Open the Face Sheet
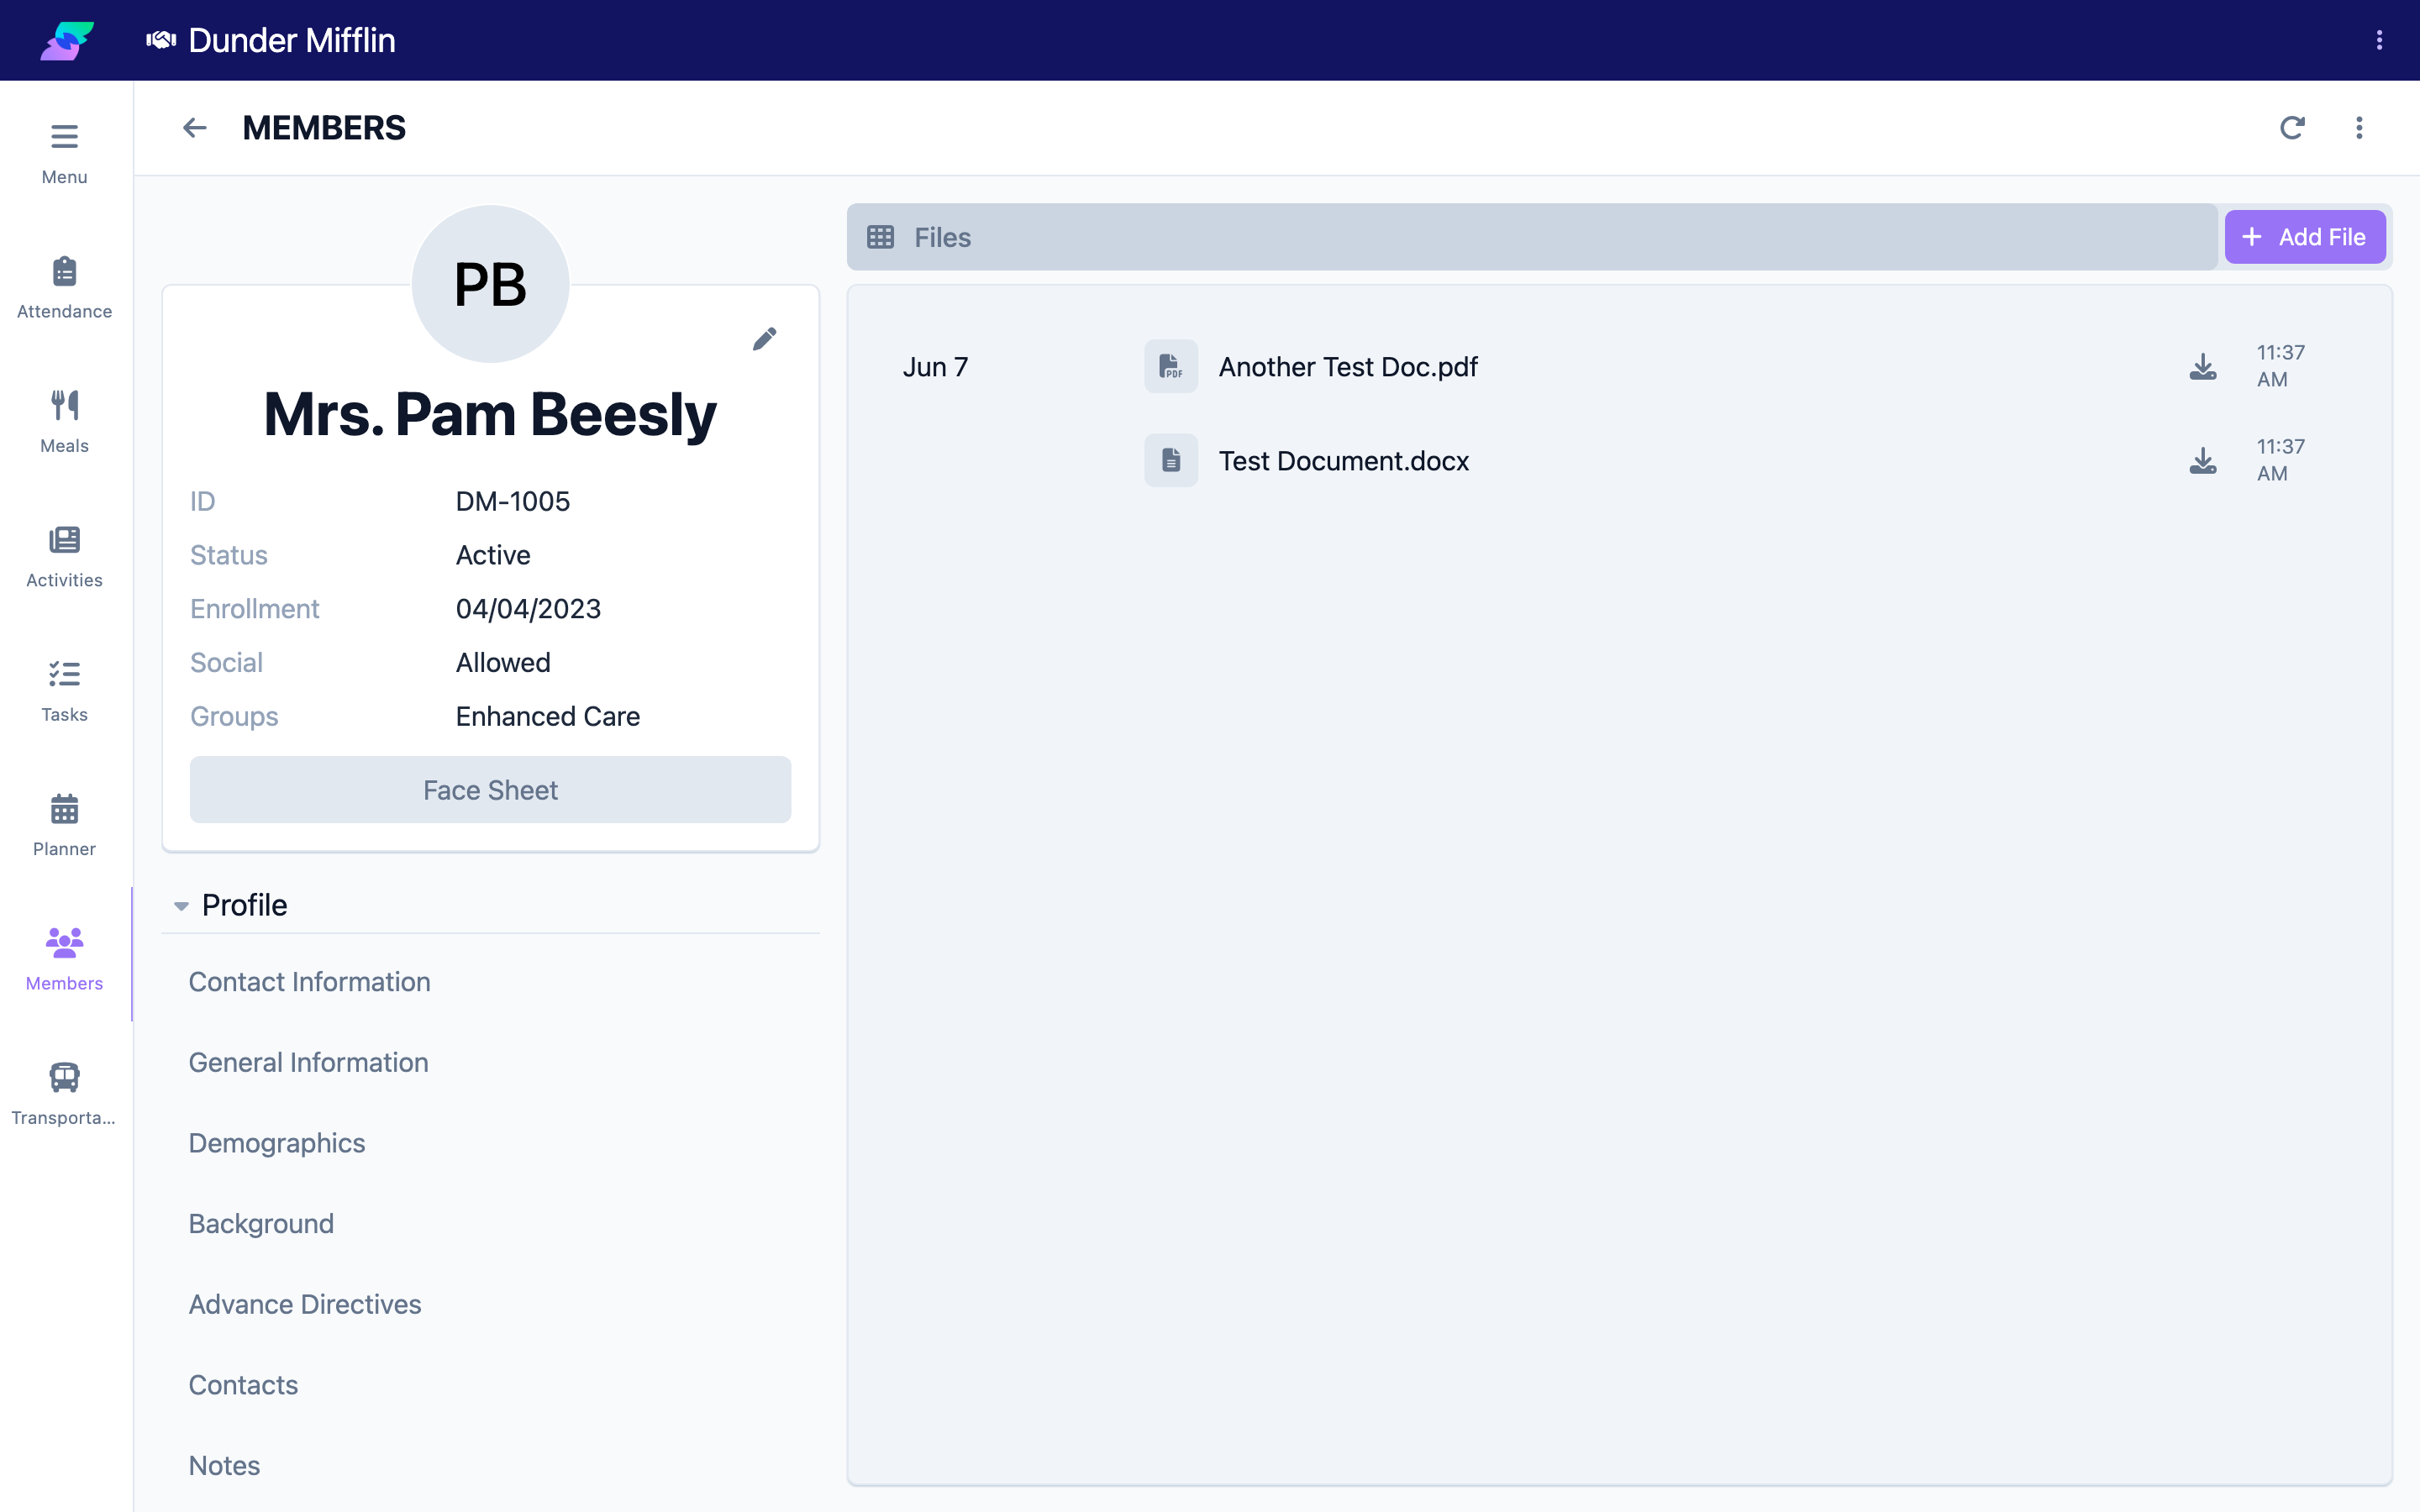 click(x=490, y=790)
